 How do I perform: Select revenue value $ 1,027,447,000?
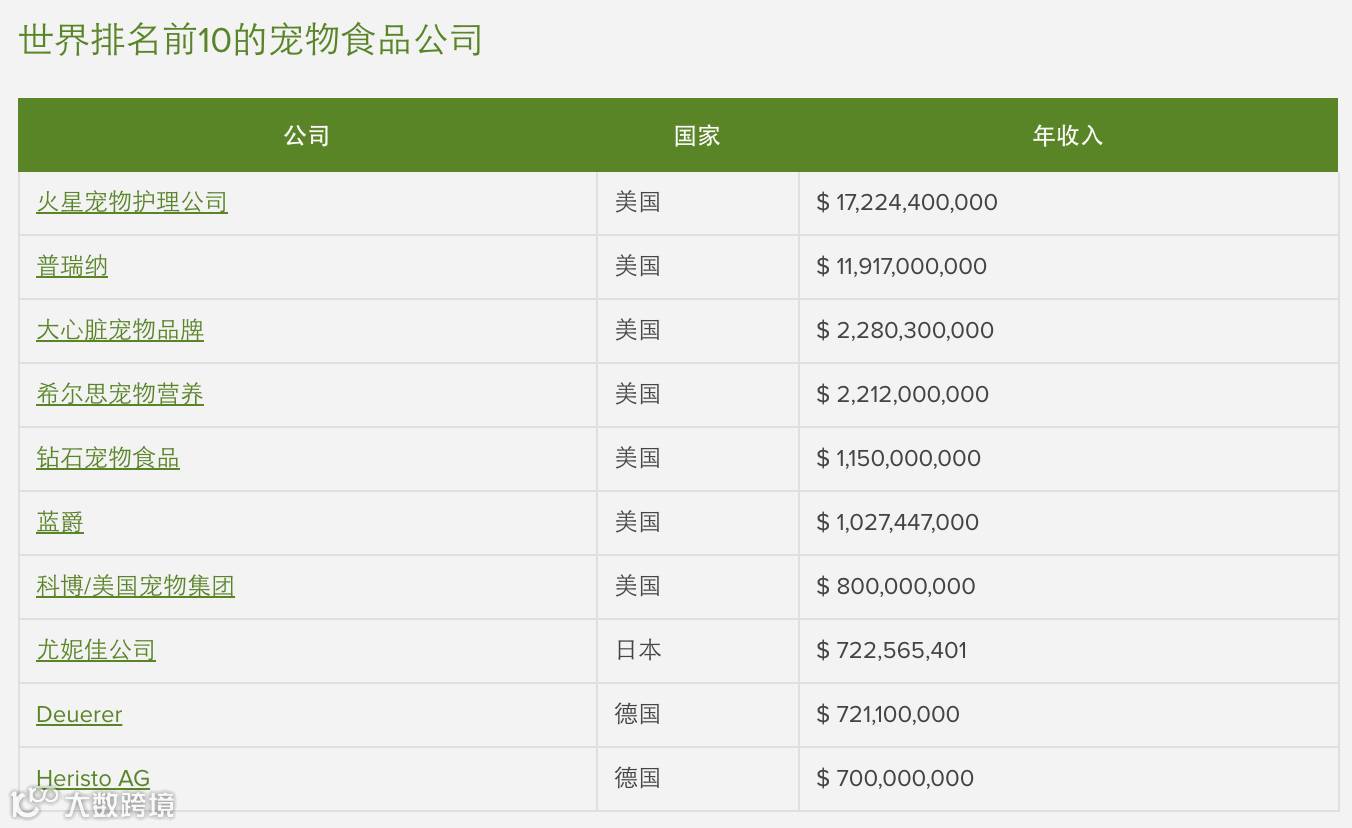pyautogui.click(x=898, y=522)
